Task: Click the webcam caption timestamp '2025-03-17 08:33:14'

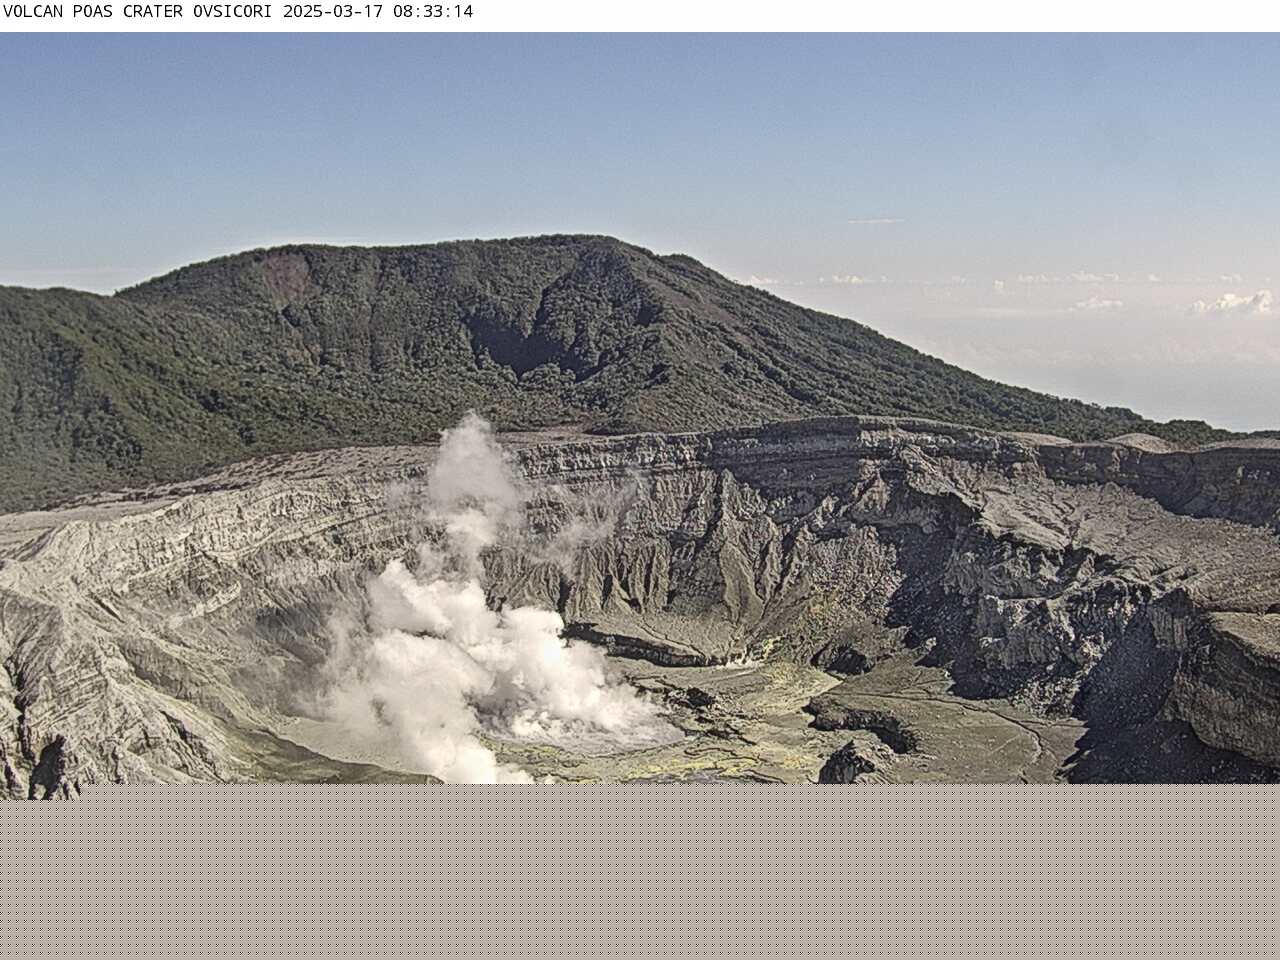Action: pos(378,12)
